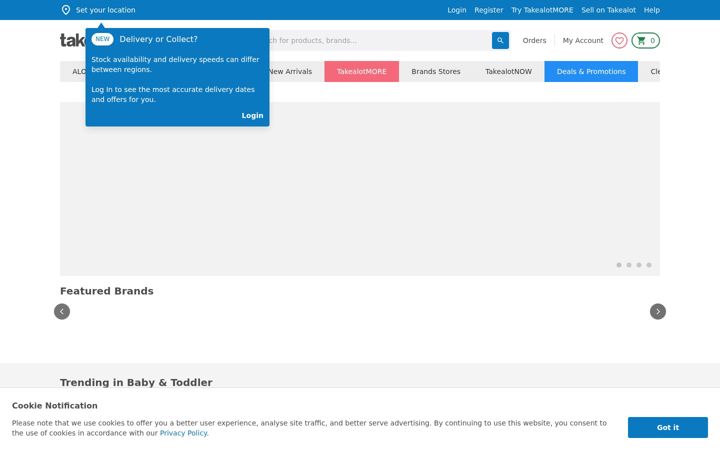Viewport: 720px width, 450px height.
Task: Go to previous Featured Brands slide
Action: point(62,311)
